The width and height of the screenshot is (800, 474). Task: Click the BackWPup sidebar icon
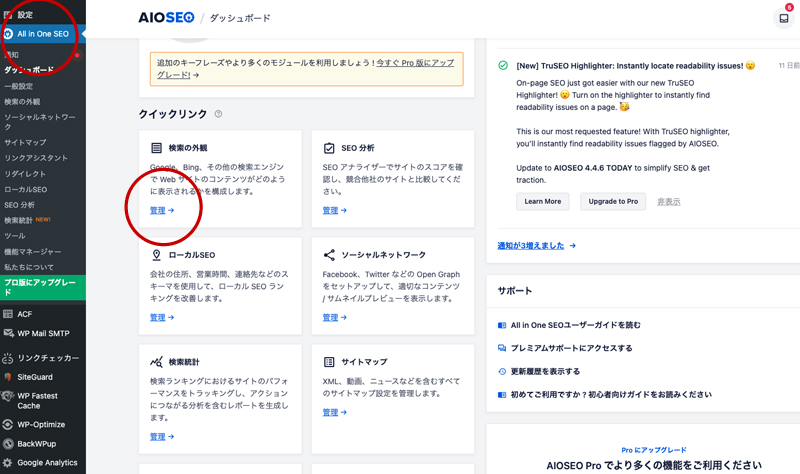click(8, 444)
